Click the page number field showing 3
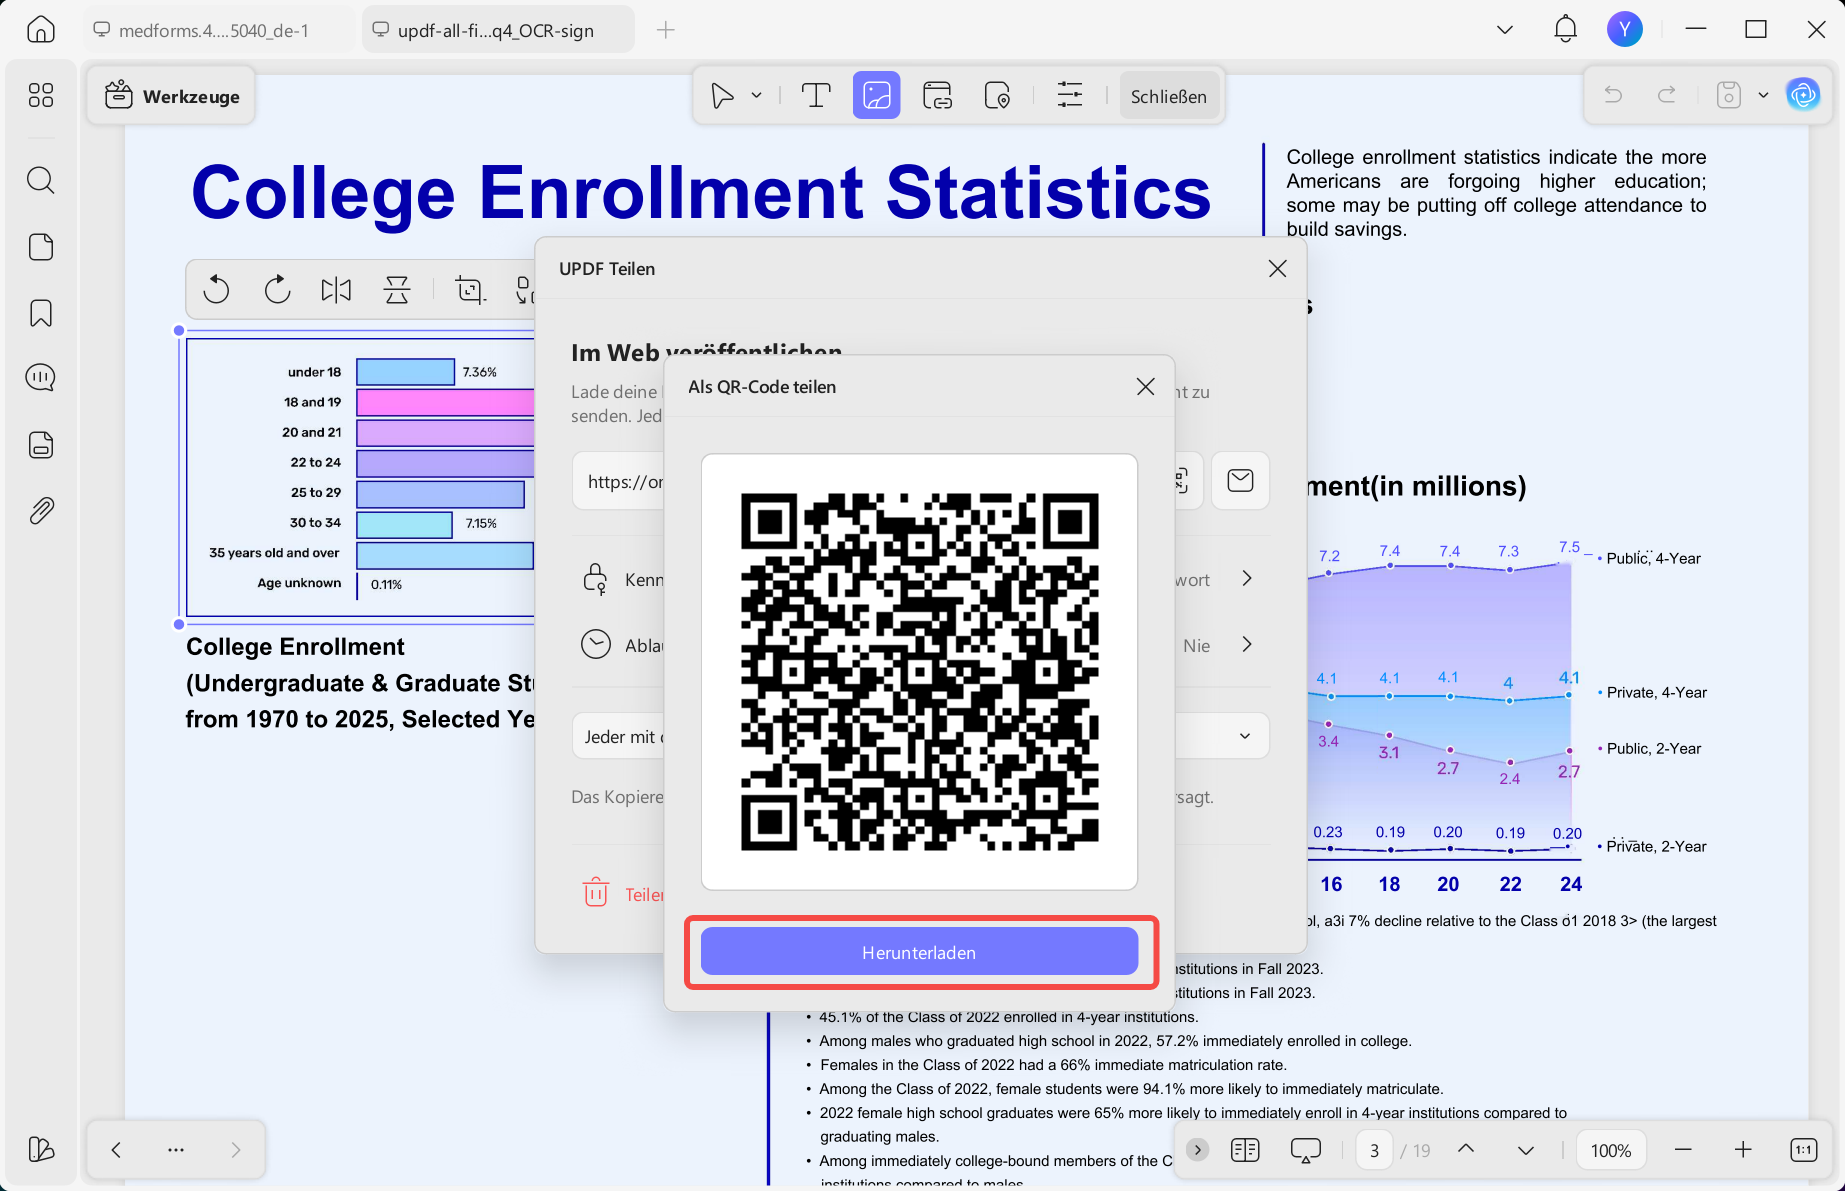The height and width of the screenshot is (1191, 1845). point(1374,1151)
